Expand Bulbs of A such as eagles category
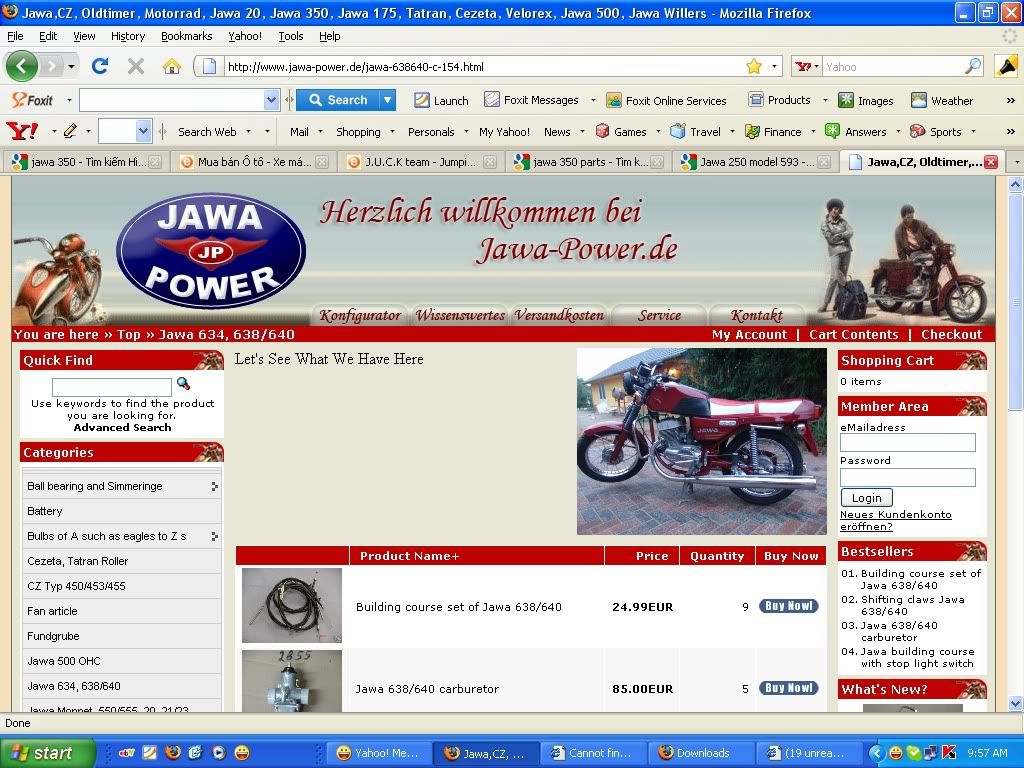The width and height of the screenshot is (1024, 768). (214, 536)
